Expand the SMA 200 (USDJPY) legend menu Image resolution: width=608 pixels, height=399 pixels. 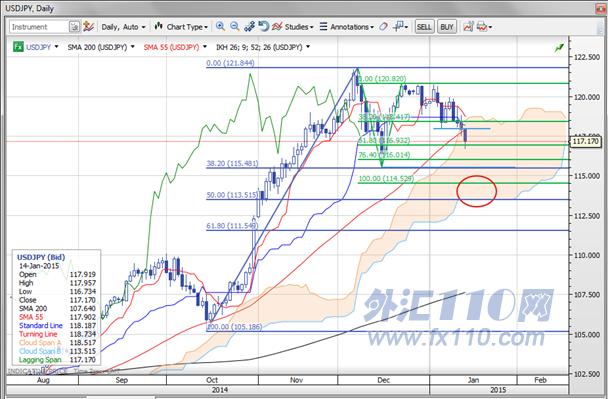click(101, 47)
